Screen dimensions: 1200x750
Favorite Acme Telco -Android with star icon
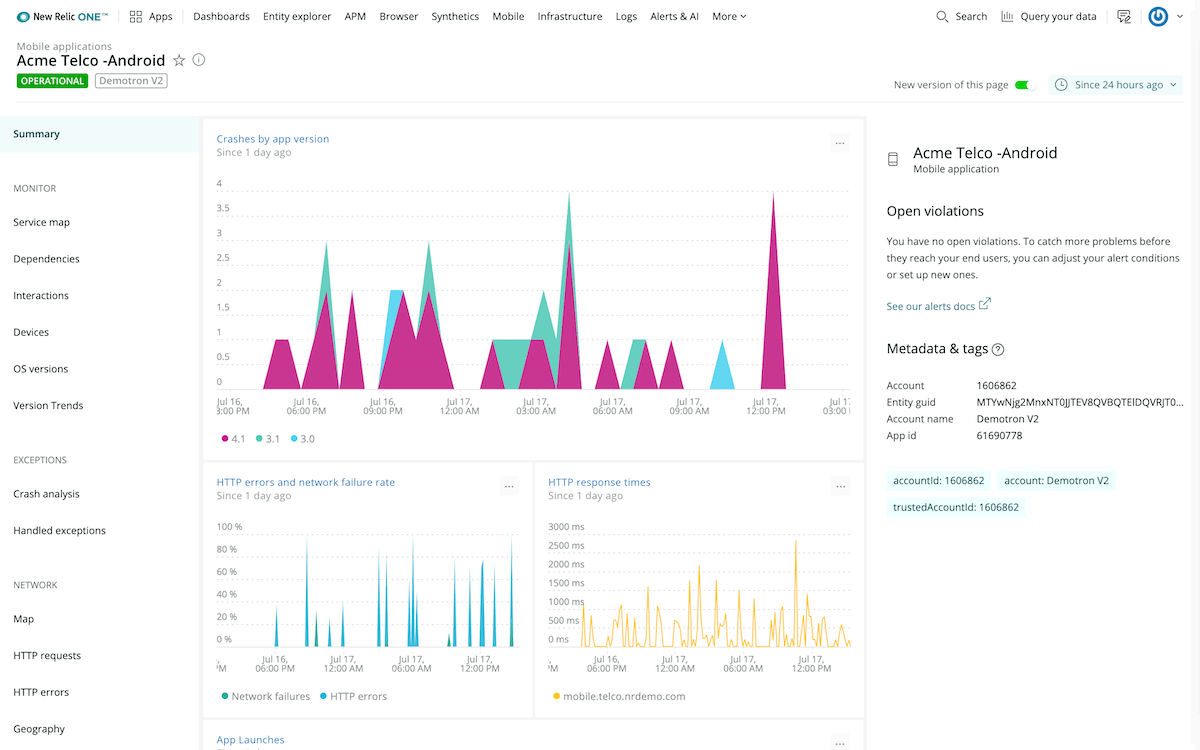point(180,60)
